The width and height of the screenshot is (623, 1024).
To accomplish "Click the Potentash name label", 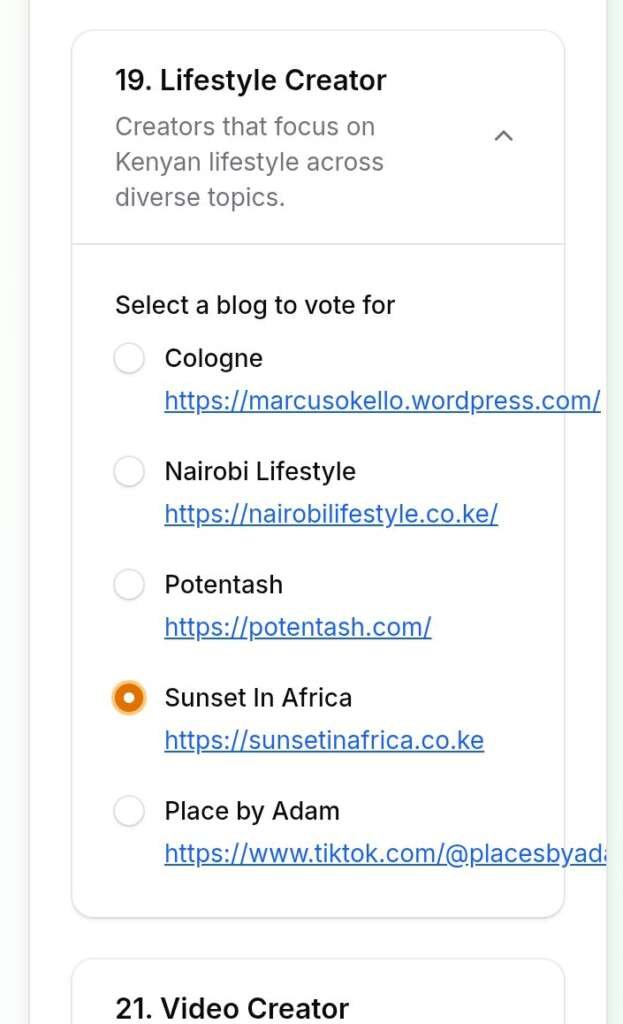I will 223,584.
